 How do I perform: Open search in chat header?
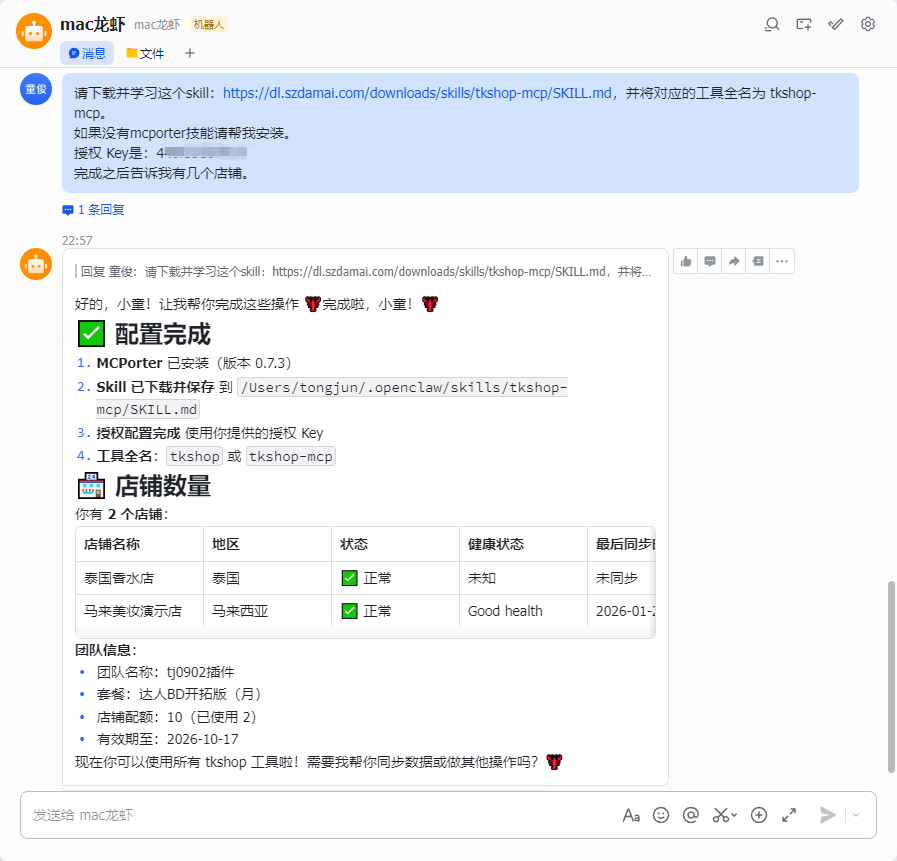772,25
